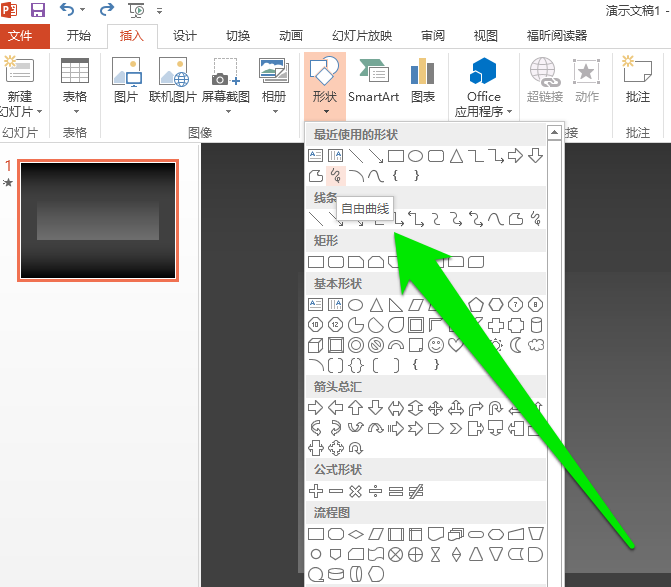This screenshot has height=587, width=671.
Task: Go to the 视图 tab
Action: point(486,36)
